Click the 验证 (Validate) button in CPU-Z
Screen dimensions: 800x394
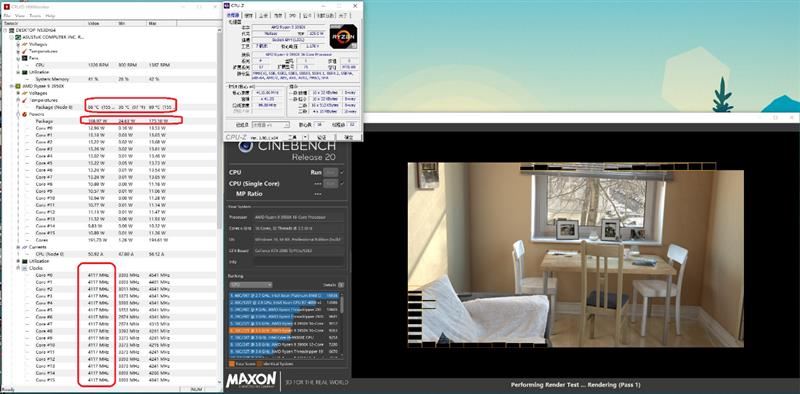(321, 137)
